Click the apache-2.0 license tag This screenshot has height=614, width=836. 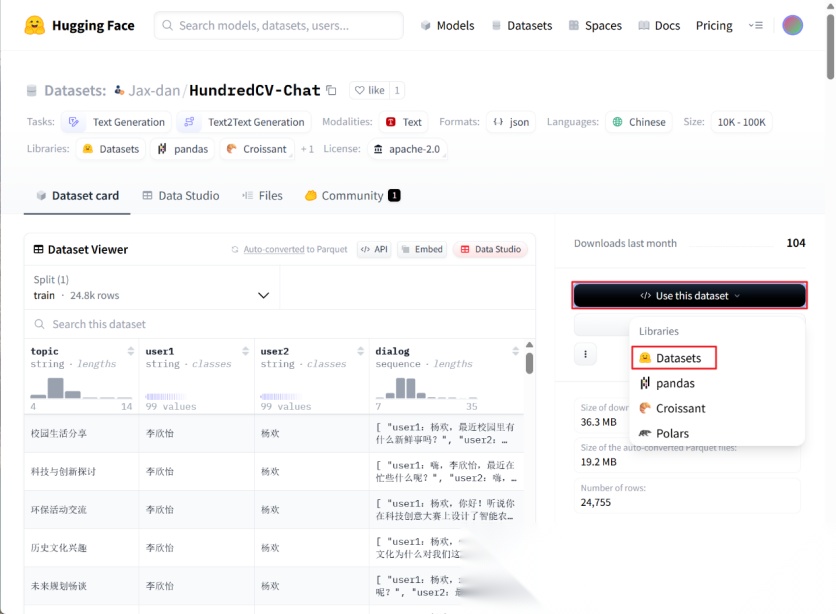click(x=407, y=149)
